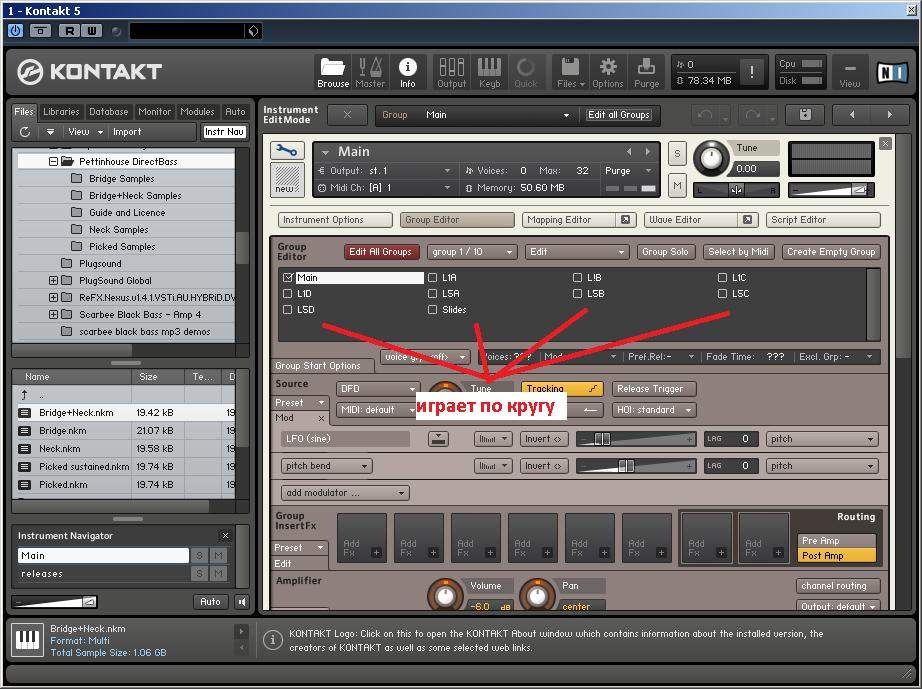Open the Options gear icon
This screenshot has width=922, height=689.
coord(607,71)
